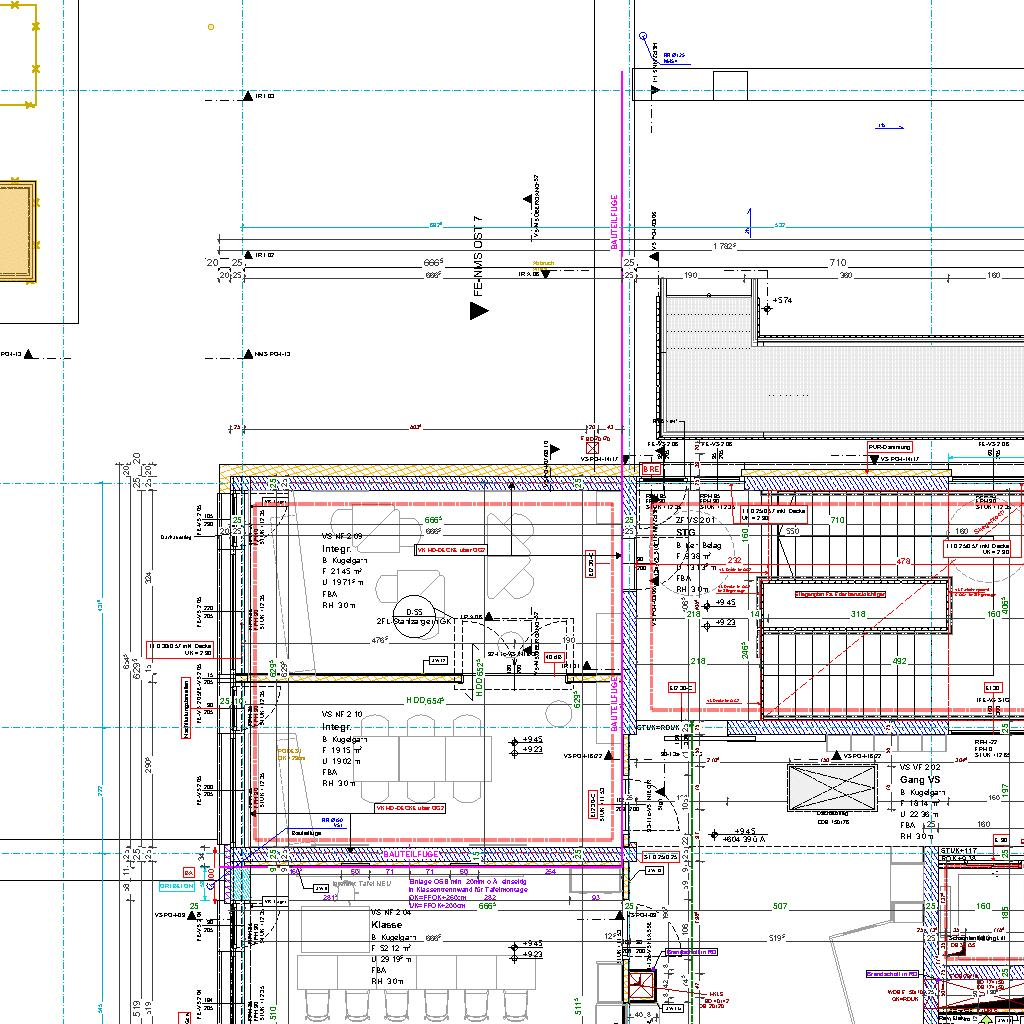The image size is (1024, 1024).
Task: Click the Gang VS room label
Action: pyautogui.click(x=921, y=779)
